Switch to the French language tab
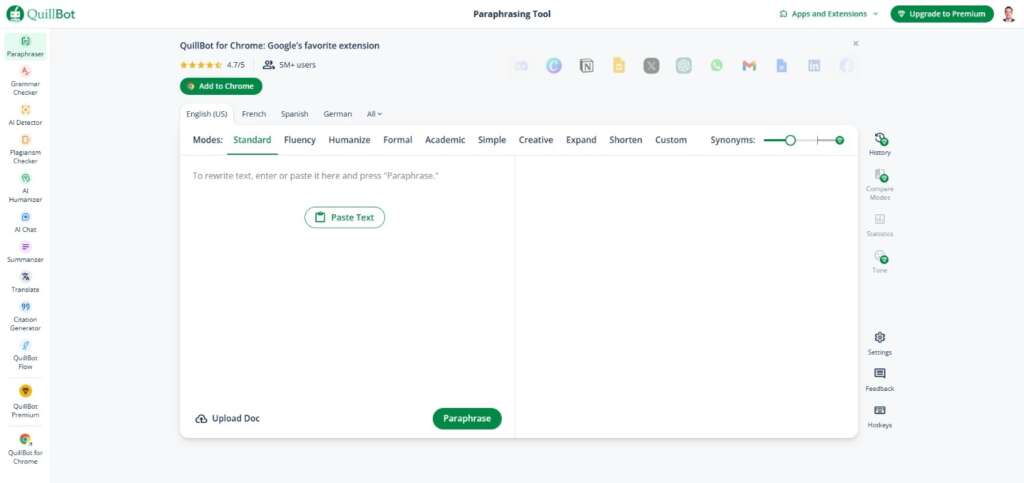 point(254,114)
